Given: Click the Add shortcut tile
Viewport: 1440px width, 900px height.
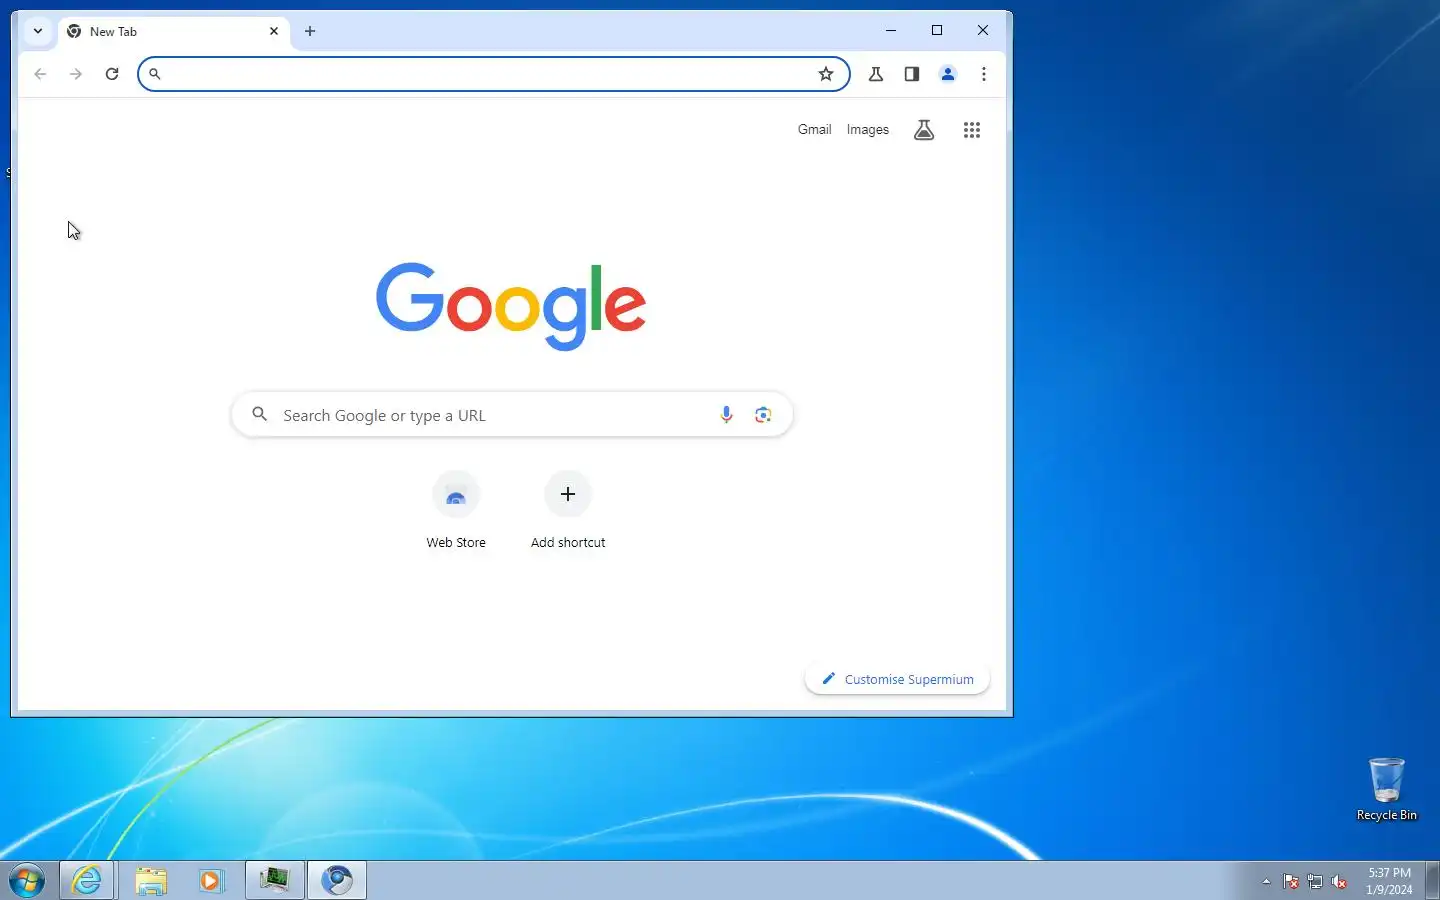Looking at the screenshot, I should [568, 511].
